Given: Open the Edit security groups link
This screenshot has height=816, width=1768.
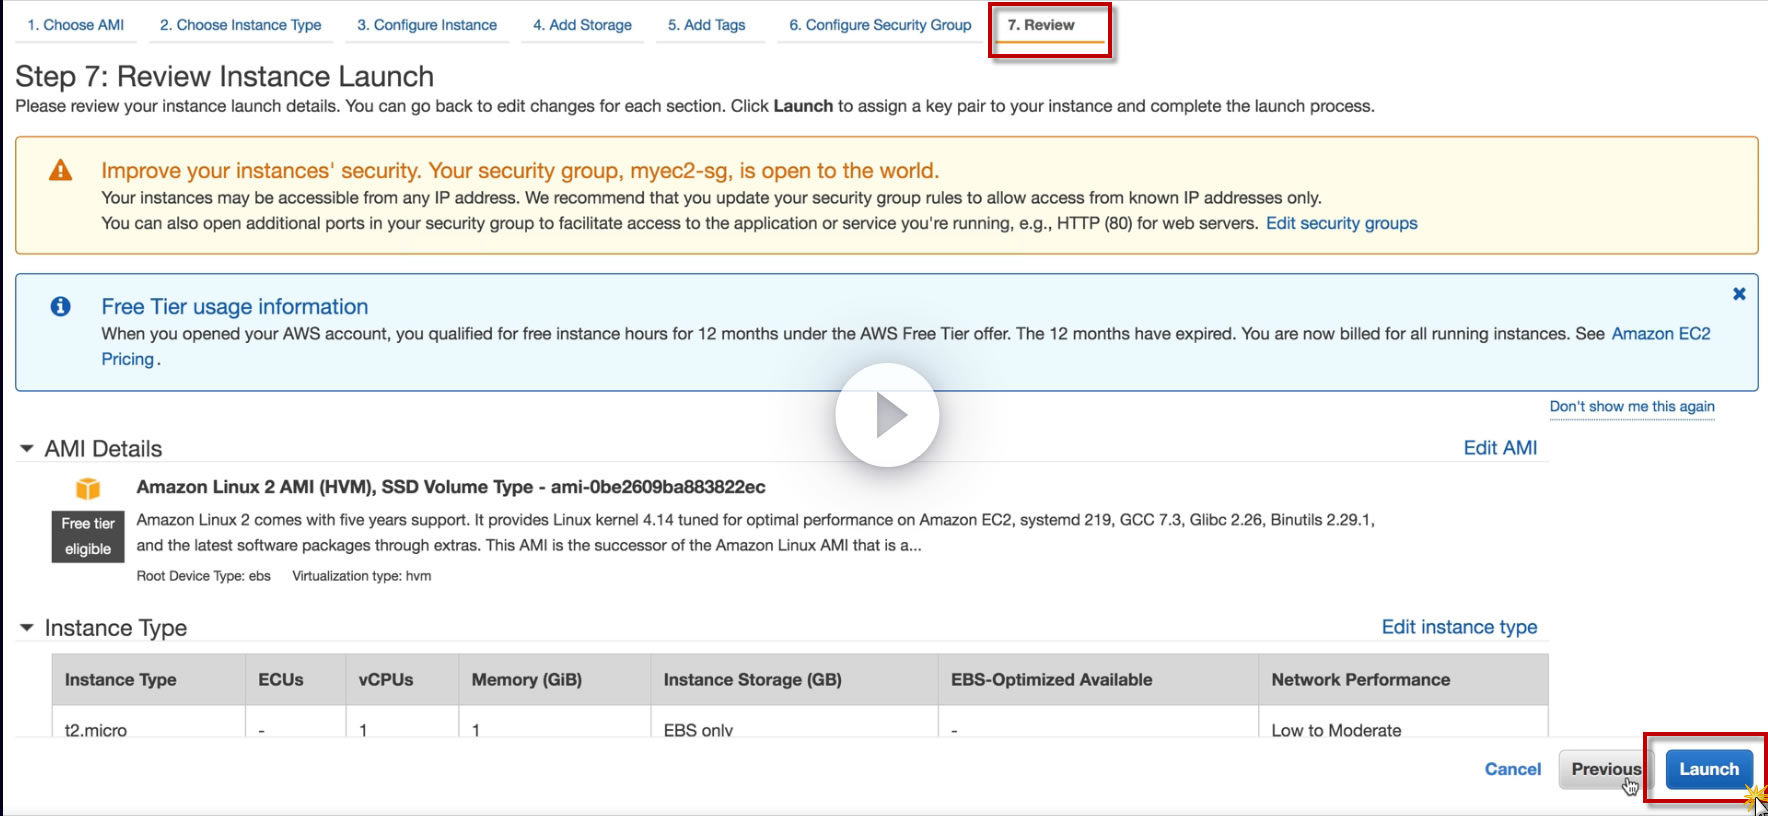Looking at the screenshot, I should 1342,223.
